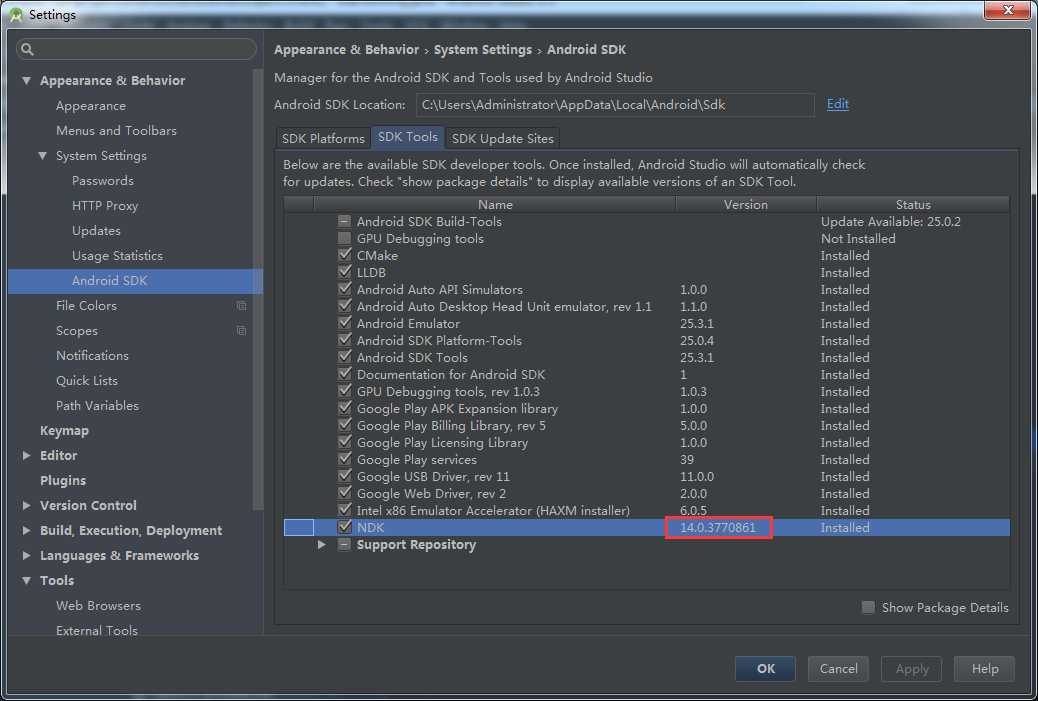This screenshot has width=1038, height=701.
Task: Collapse the System Settings tree node
Action: tap(42, 156)
